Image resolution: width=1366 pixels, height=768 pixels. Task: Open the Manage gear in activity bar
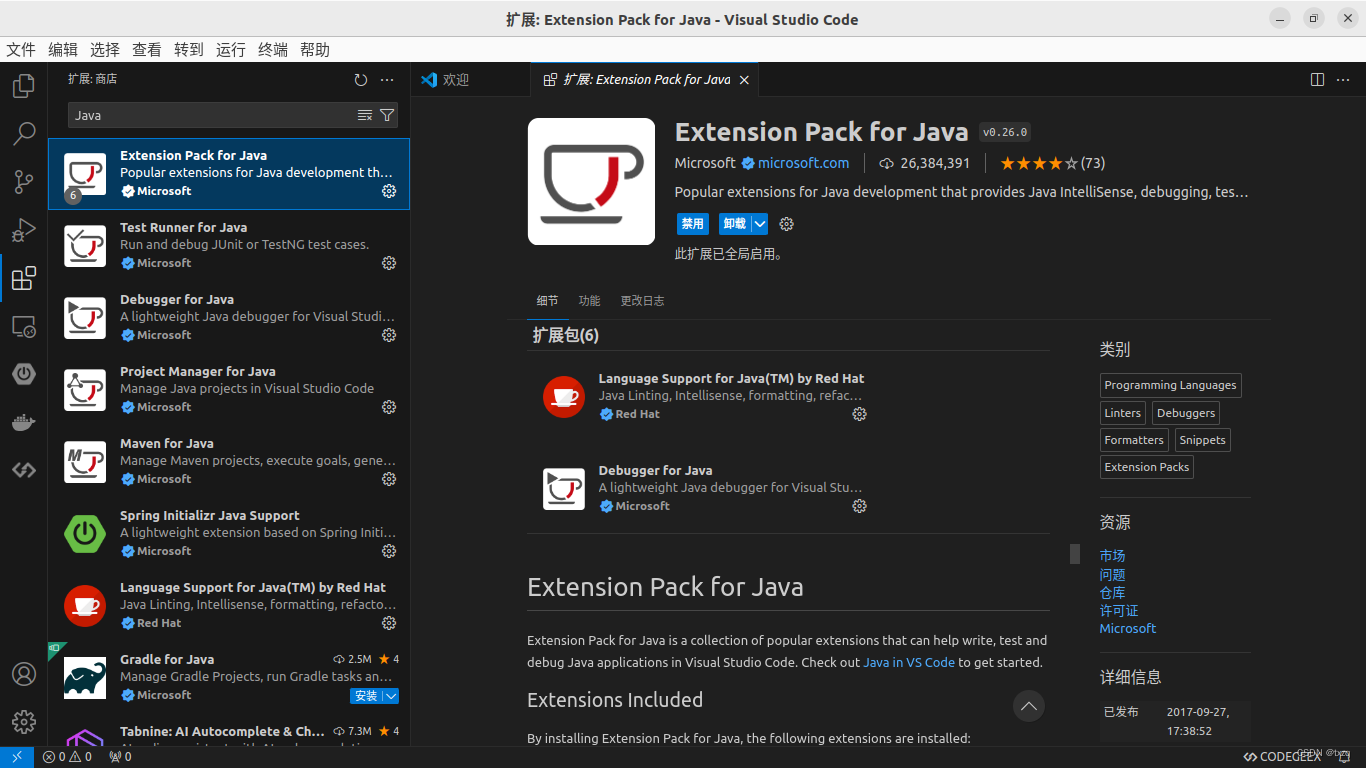click(x=24, y=722)
